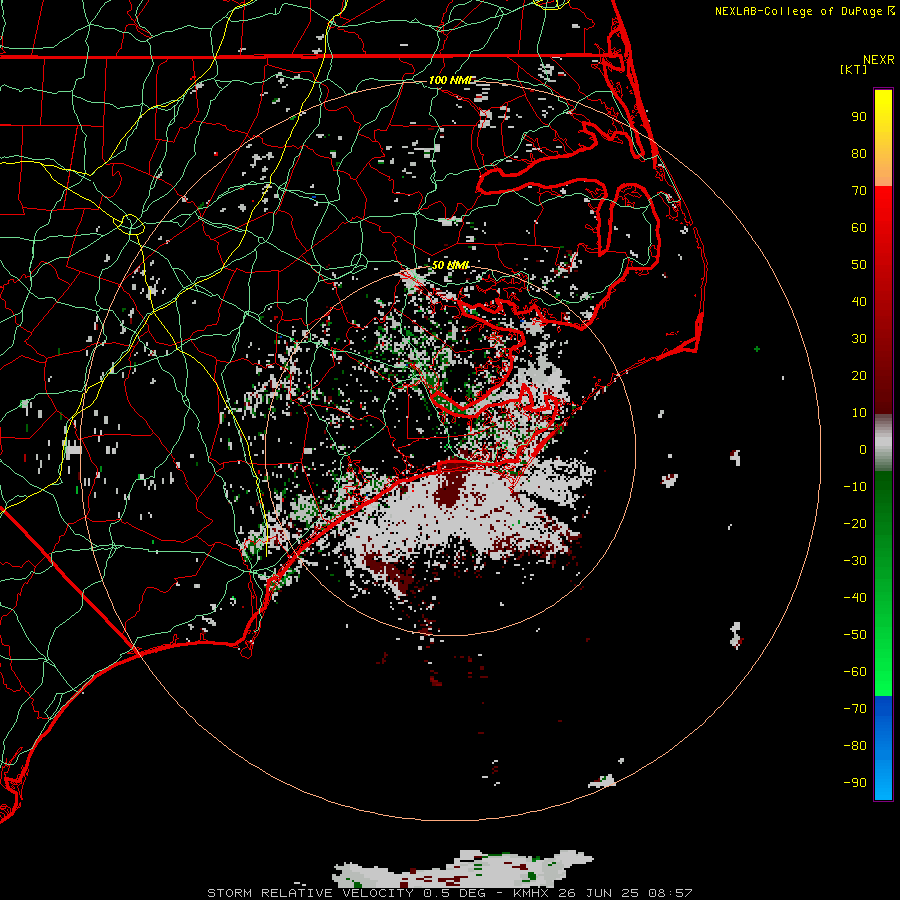Click the -50 value on the velocity scale
The width and height of the screenshot is (900, 900).
(855, 635)
